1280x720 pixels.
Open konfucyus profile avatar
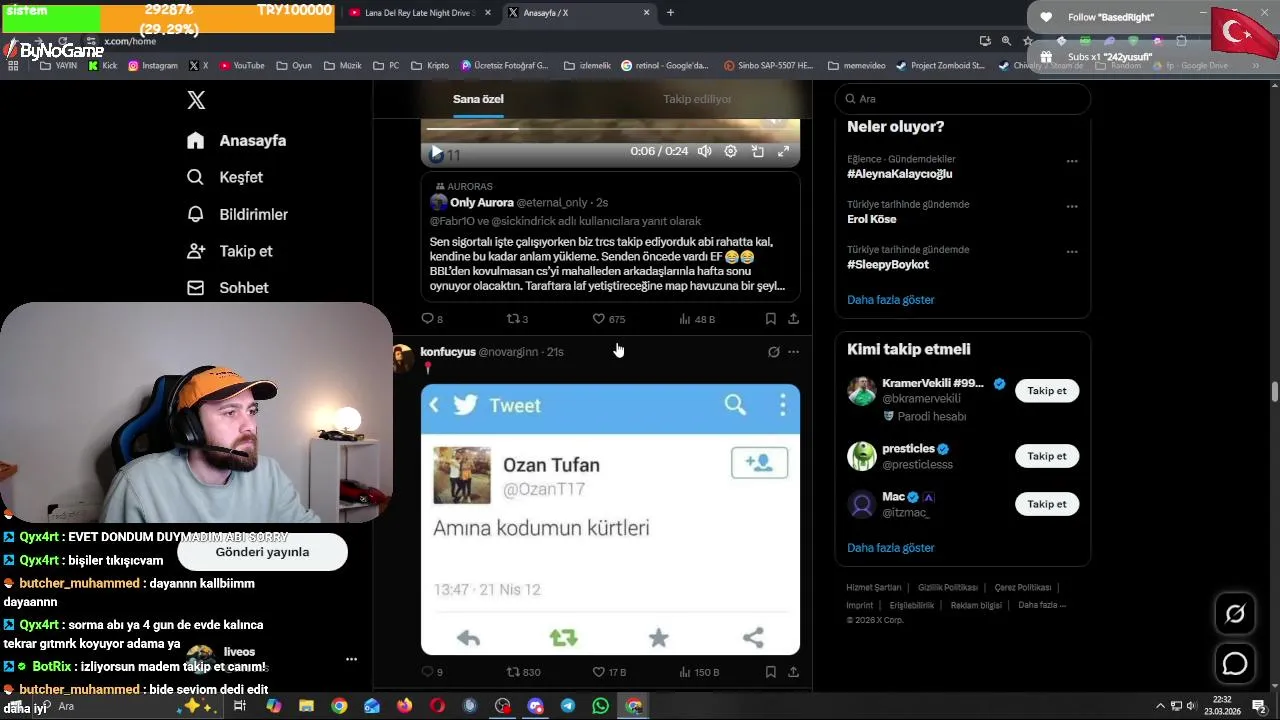pyautogui.click(x=403, y=357)
